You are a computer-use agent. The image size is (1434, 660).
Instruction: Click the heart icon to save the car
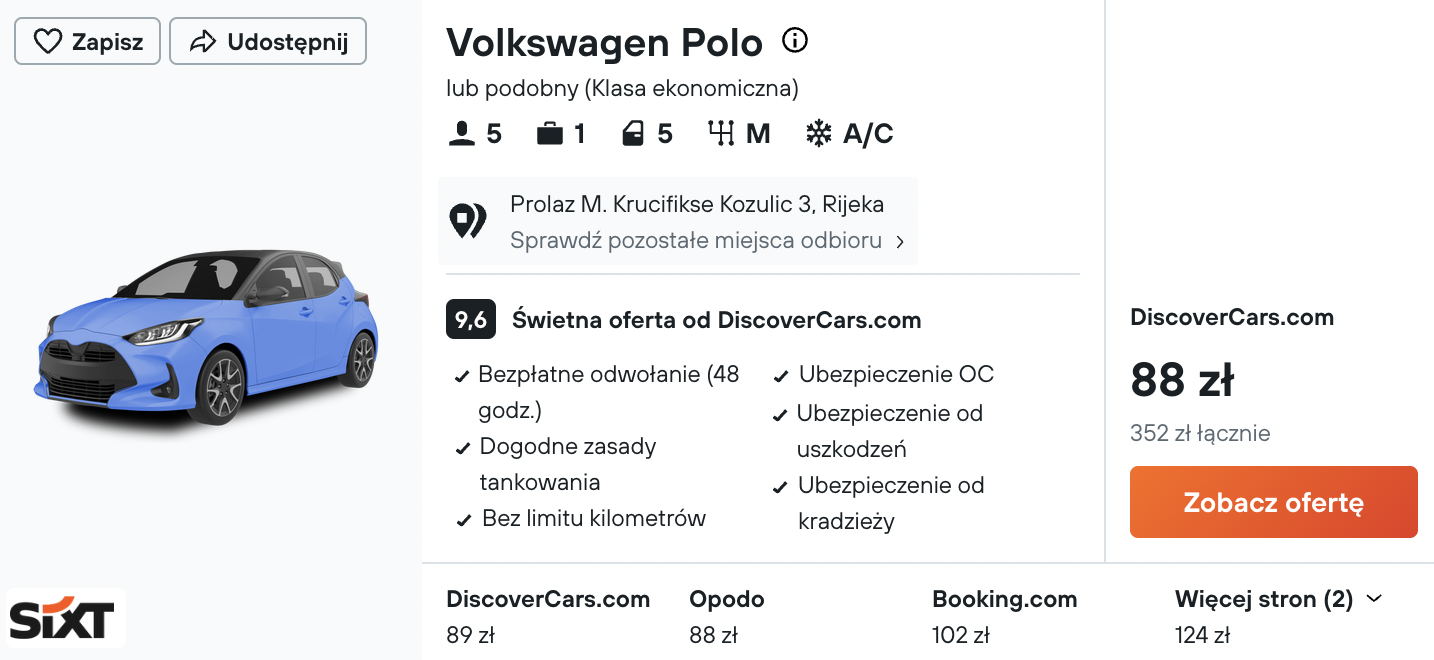click(47, 42)
